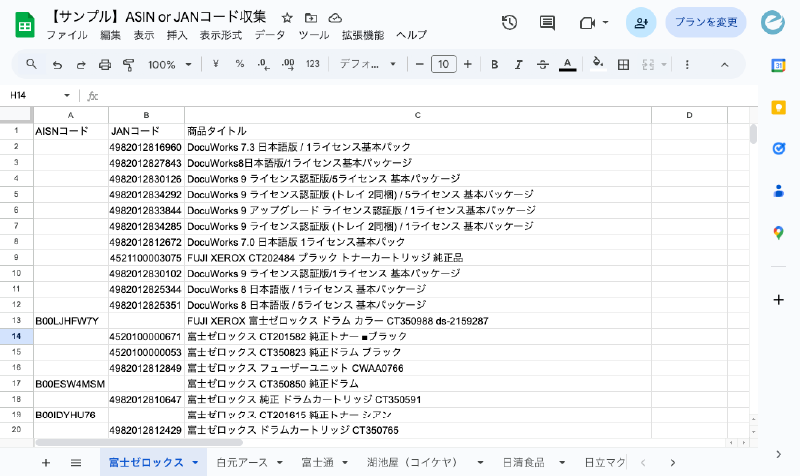
Task: Open version history clock icon
Action: [509, 23]
